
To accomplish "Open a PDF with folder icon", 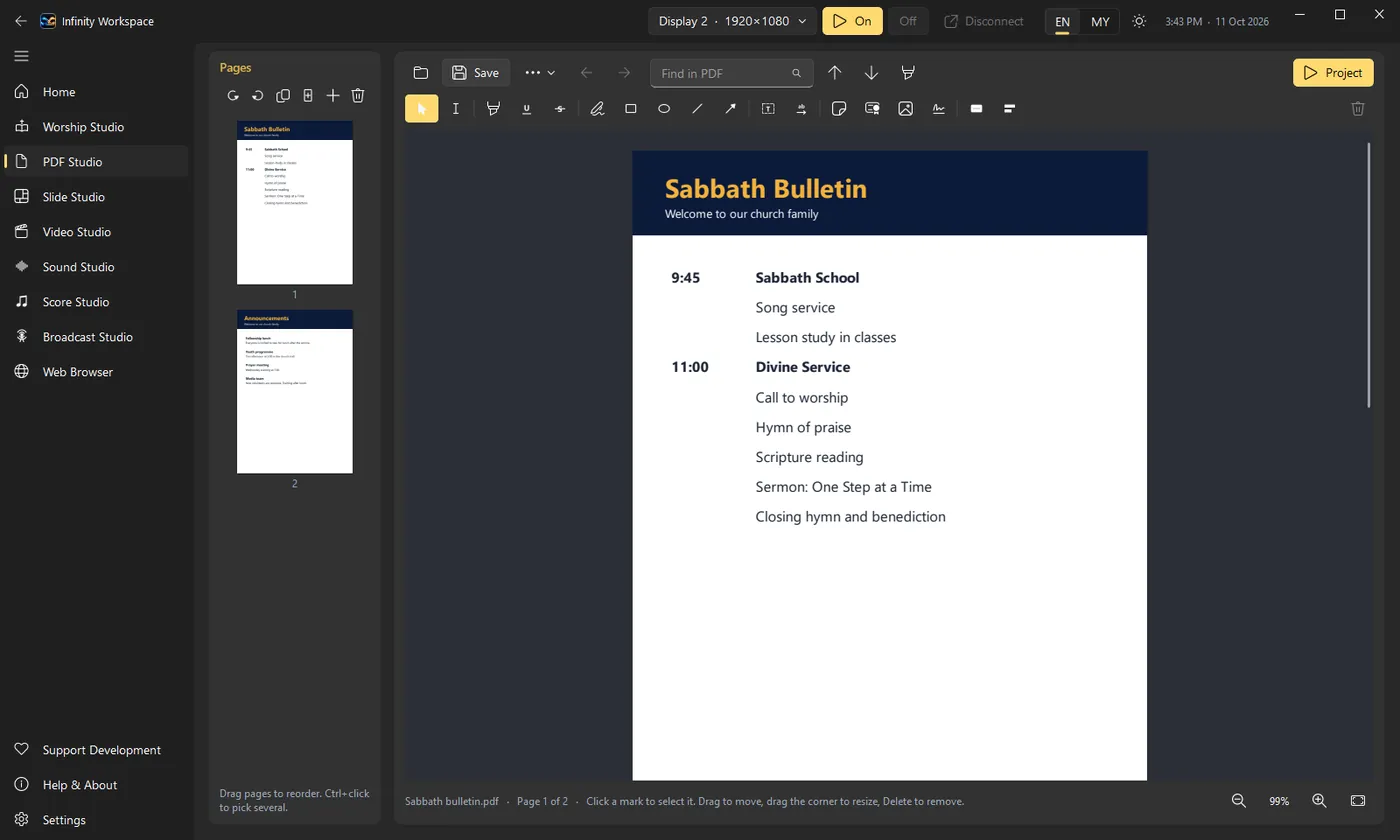I will click(x=421, y=73).
